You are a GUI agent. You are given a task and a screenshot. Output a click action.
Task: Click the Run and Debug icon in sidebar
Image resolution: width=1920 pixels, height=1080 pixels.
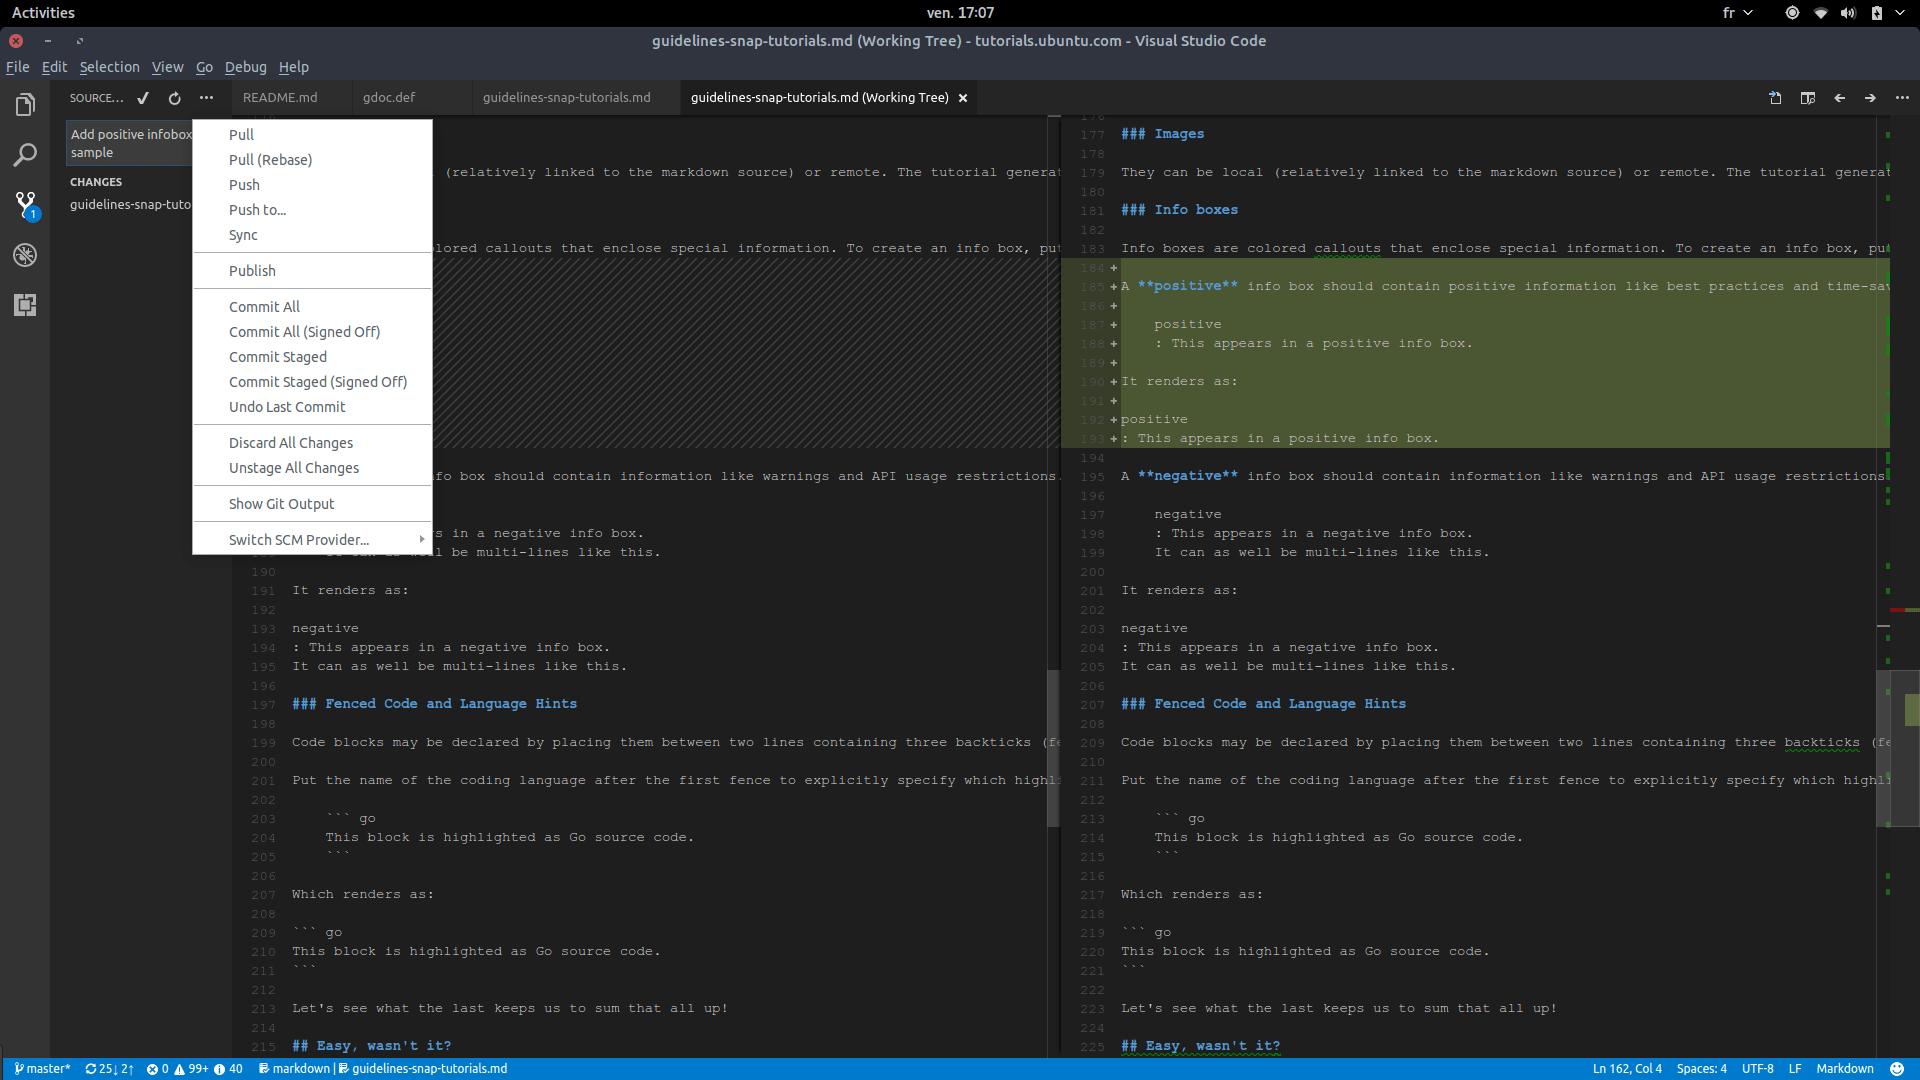[x=24, y=255]
